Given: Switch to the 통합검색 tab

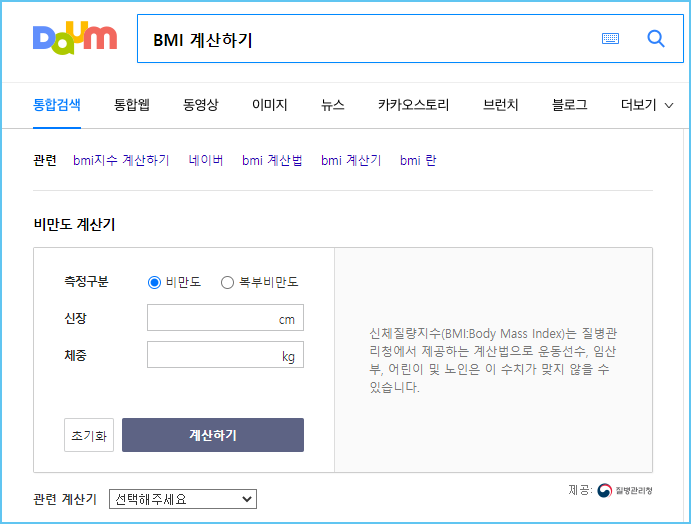Looking at the screenshot, I should point(57,105).
